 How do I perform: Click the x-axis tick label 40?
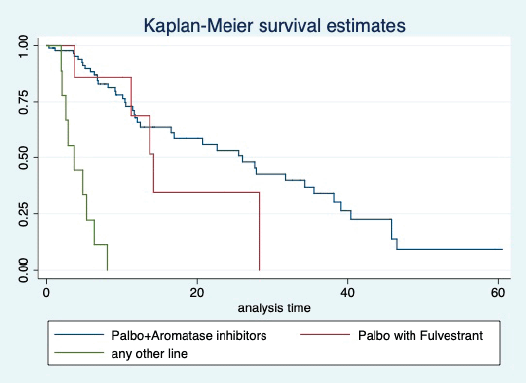click(x=347, y=293)
